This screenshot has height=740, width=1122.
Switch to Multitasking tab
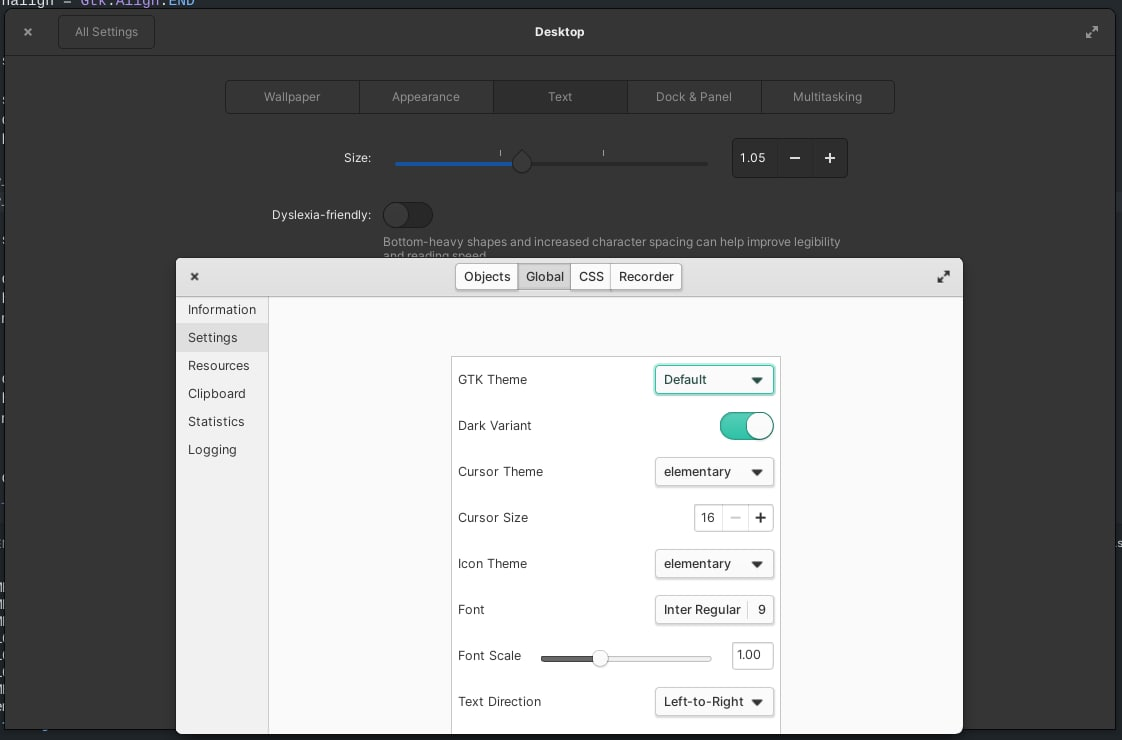(827, 97)
